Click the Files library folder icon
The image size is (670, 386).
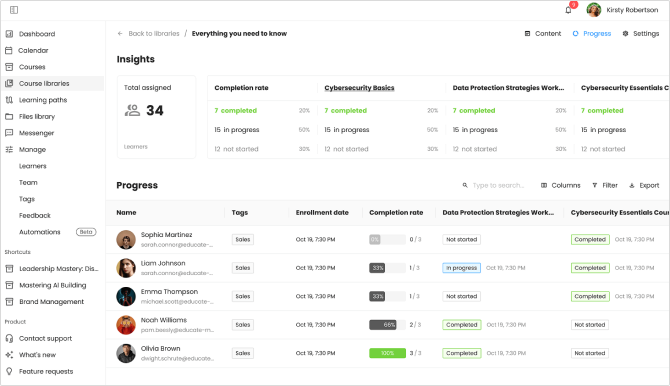click(x=9, y=116)
